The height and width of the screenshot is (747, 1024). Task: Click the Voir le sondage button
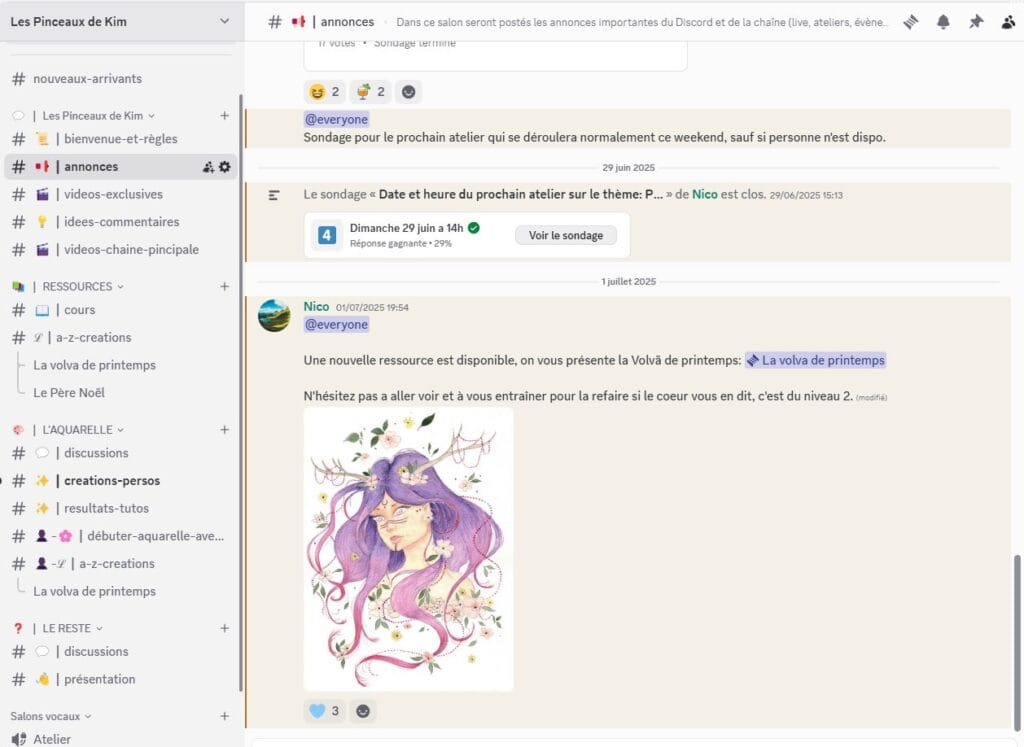(x=566, y=235)
